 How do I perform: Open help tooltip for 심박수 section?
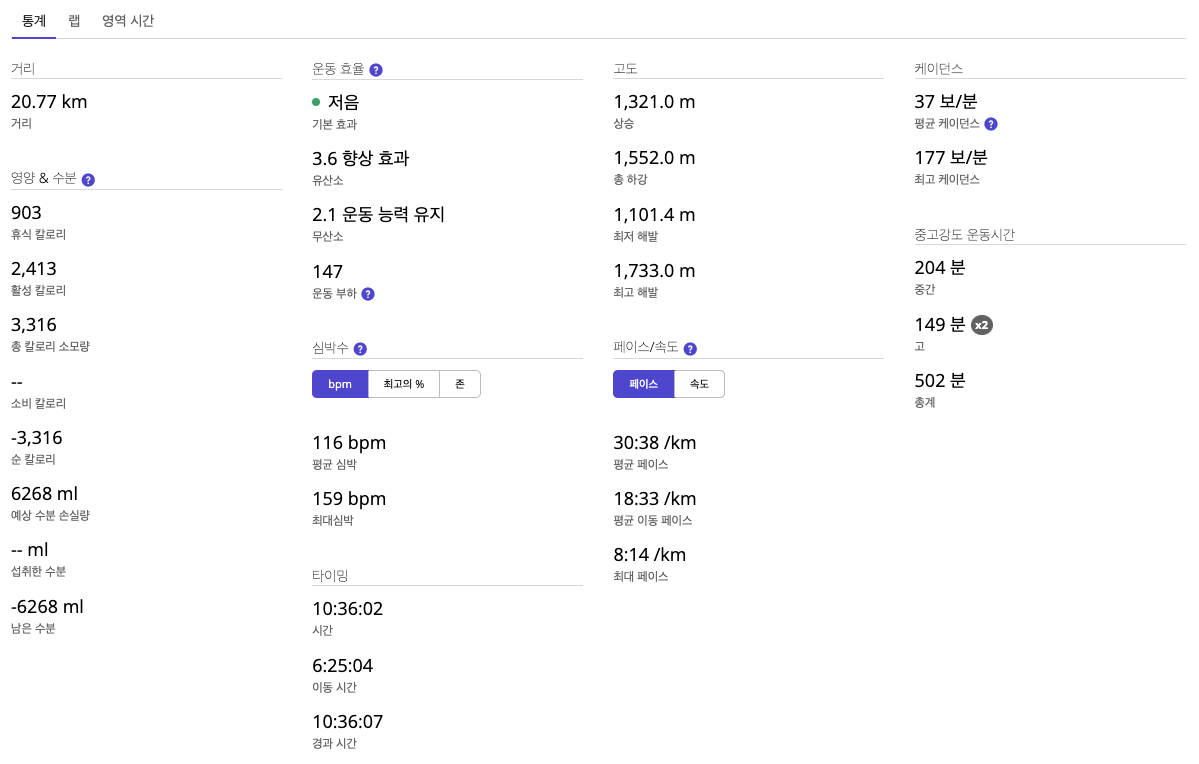[x=361, y=349]
